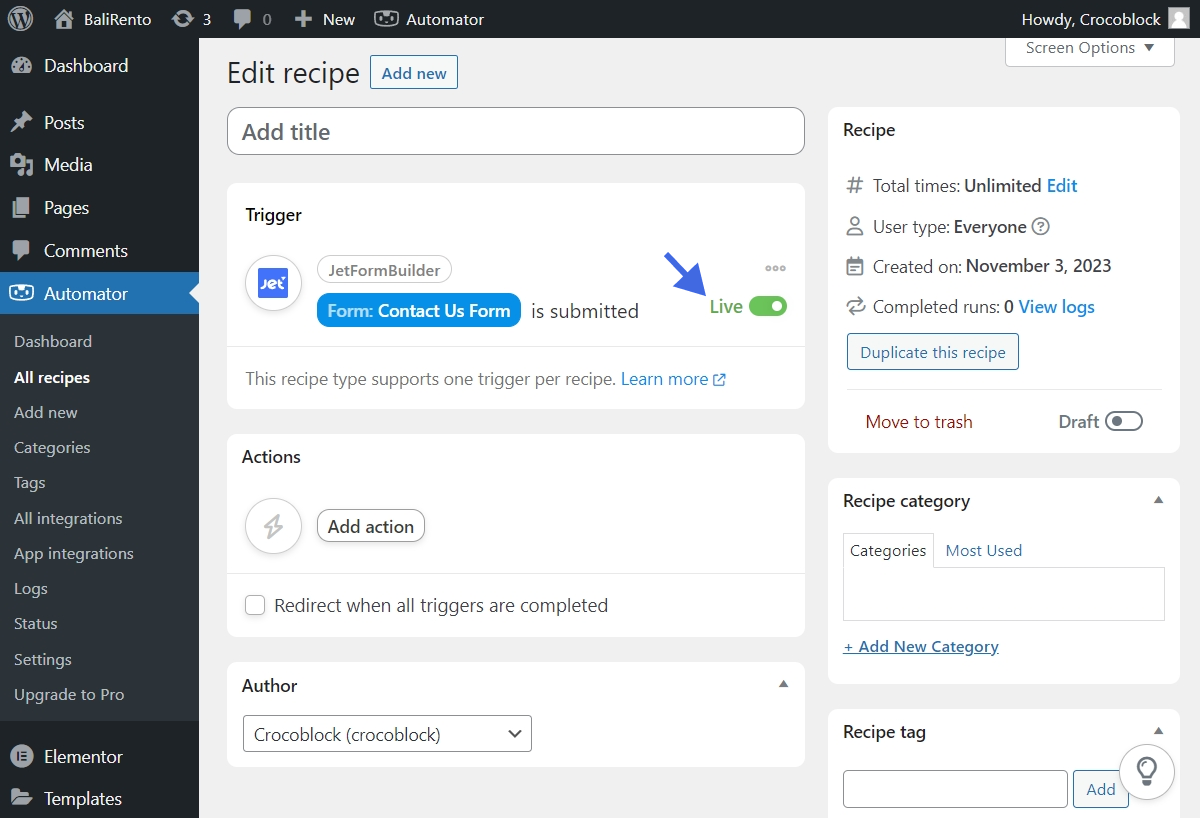Open the trigger three-dots options menu
The image size is (1200, 818).
pos(775,268)
